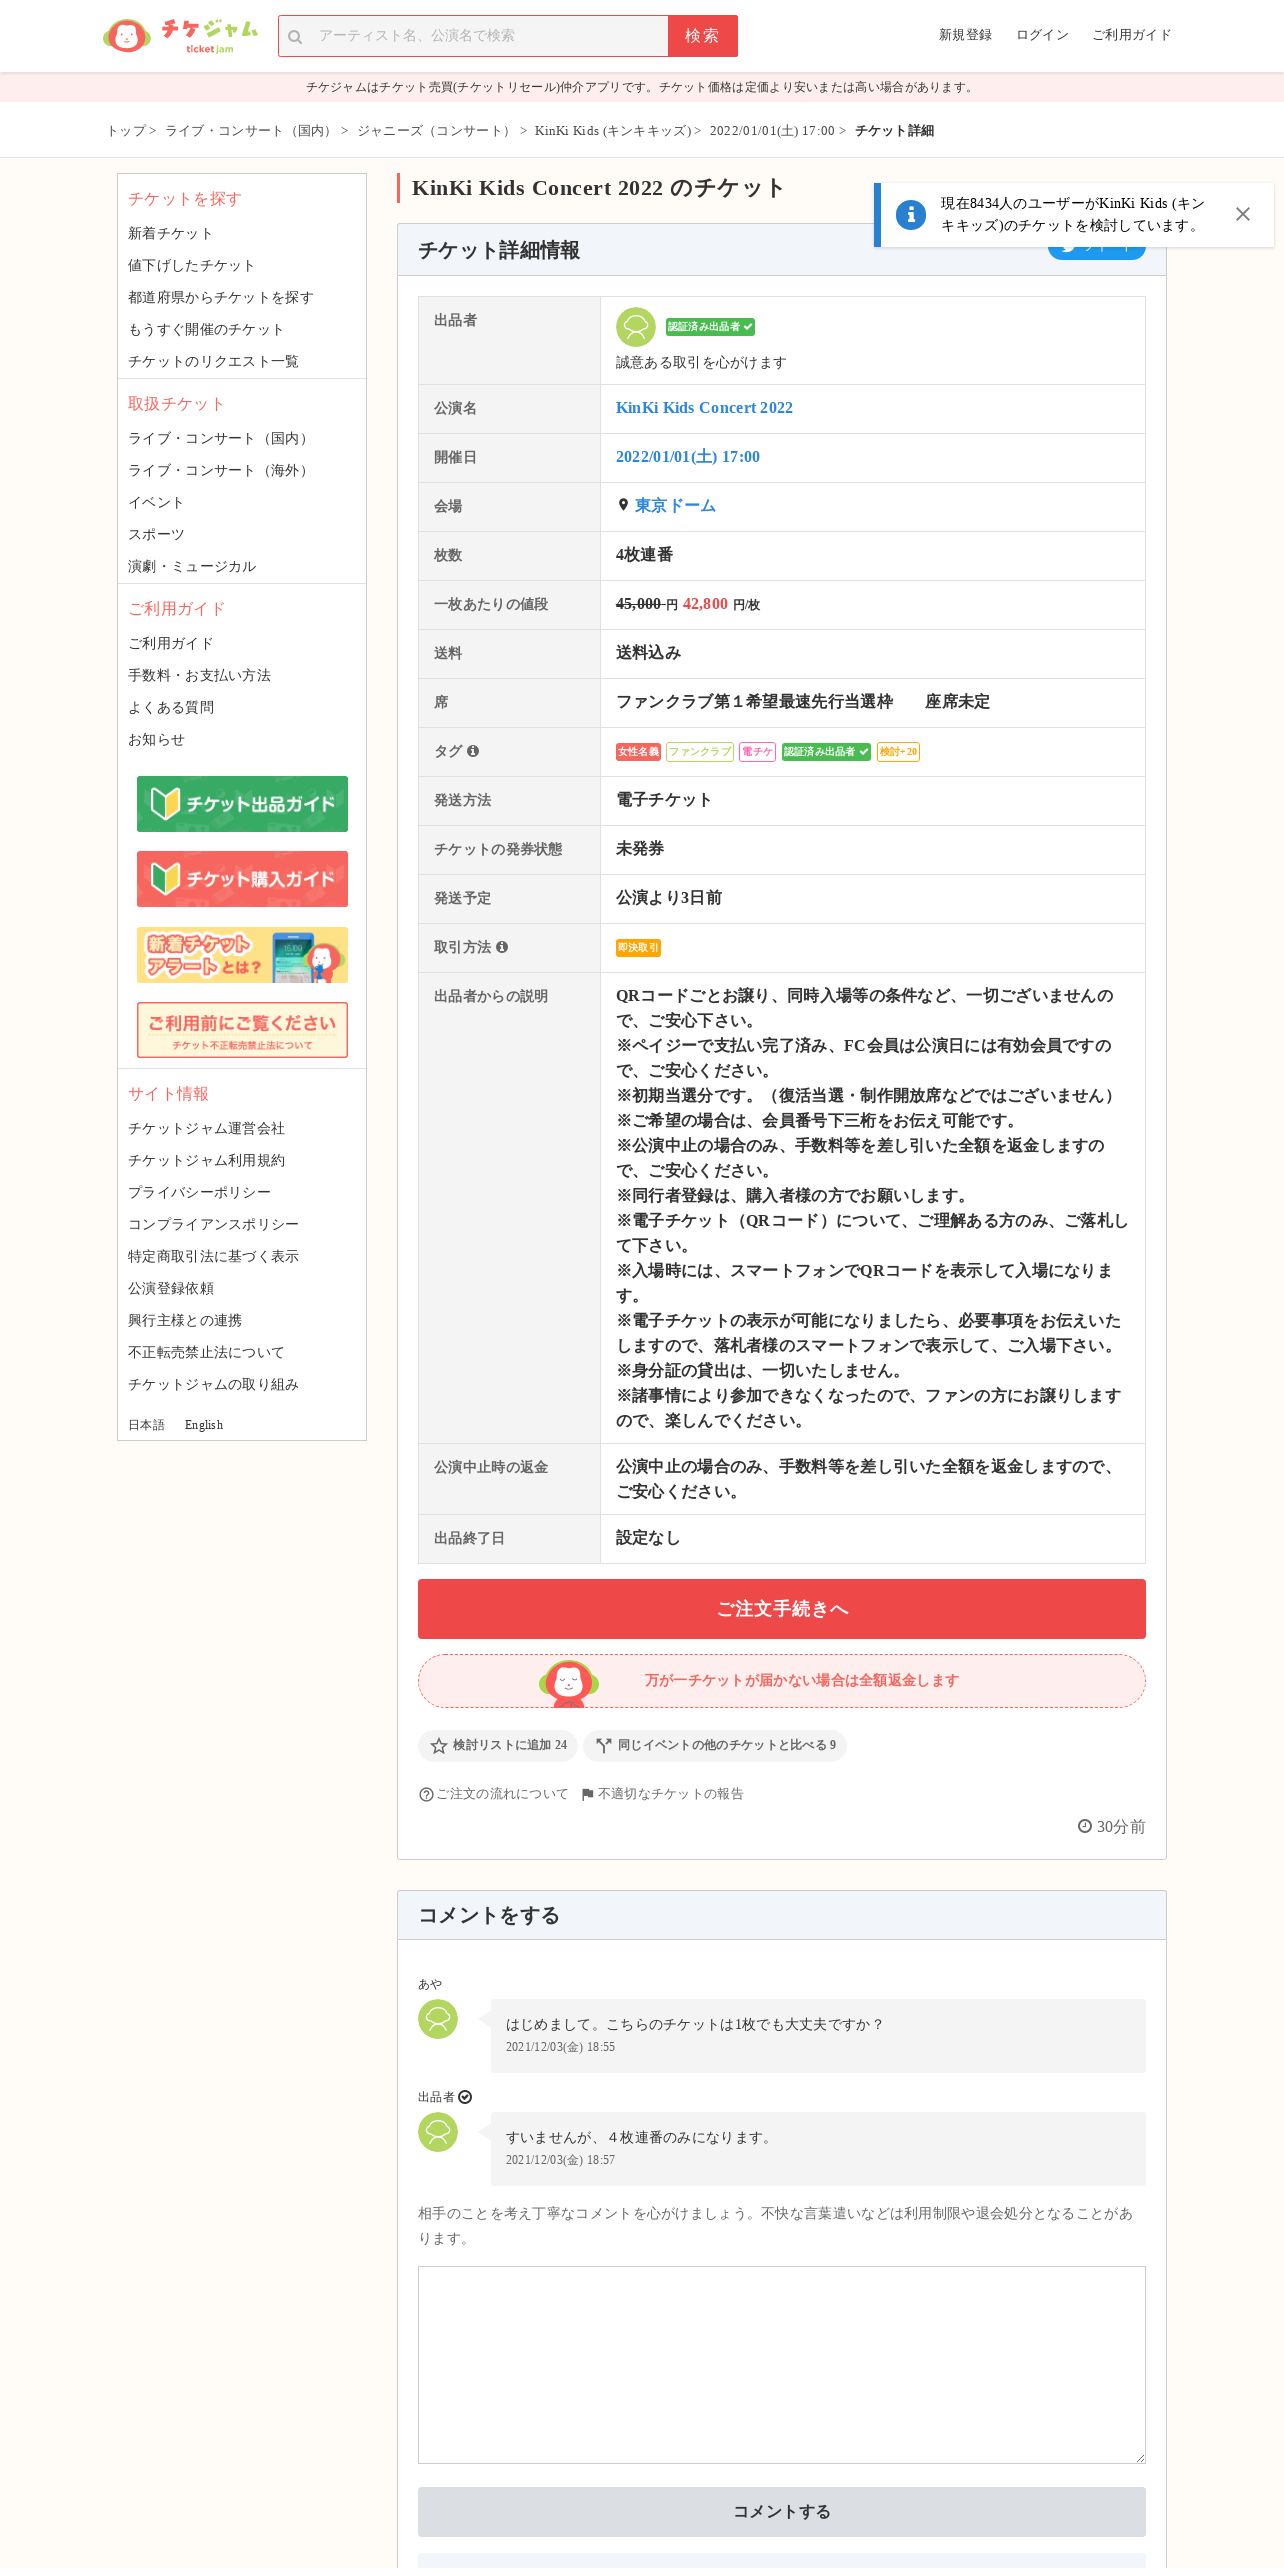1284x2568 pixels.
Task: Click the ファンクラブ tag
Action: pyautogui.click(x=700, y=752)
